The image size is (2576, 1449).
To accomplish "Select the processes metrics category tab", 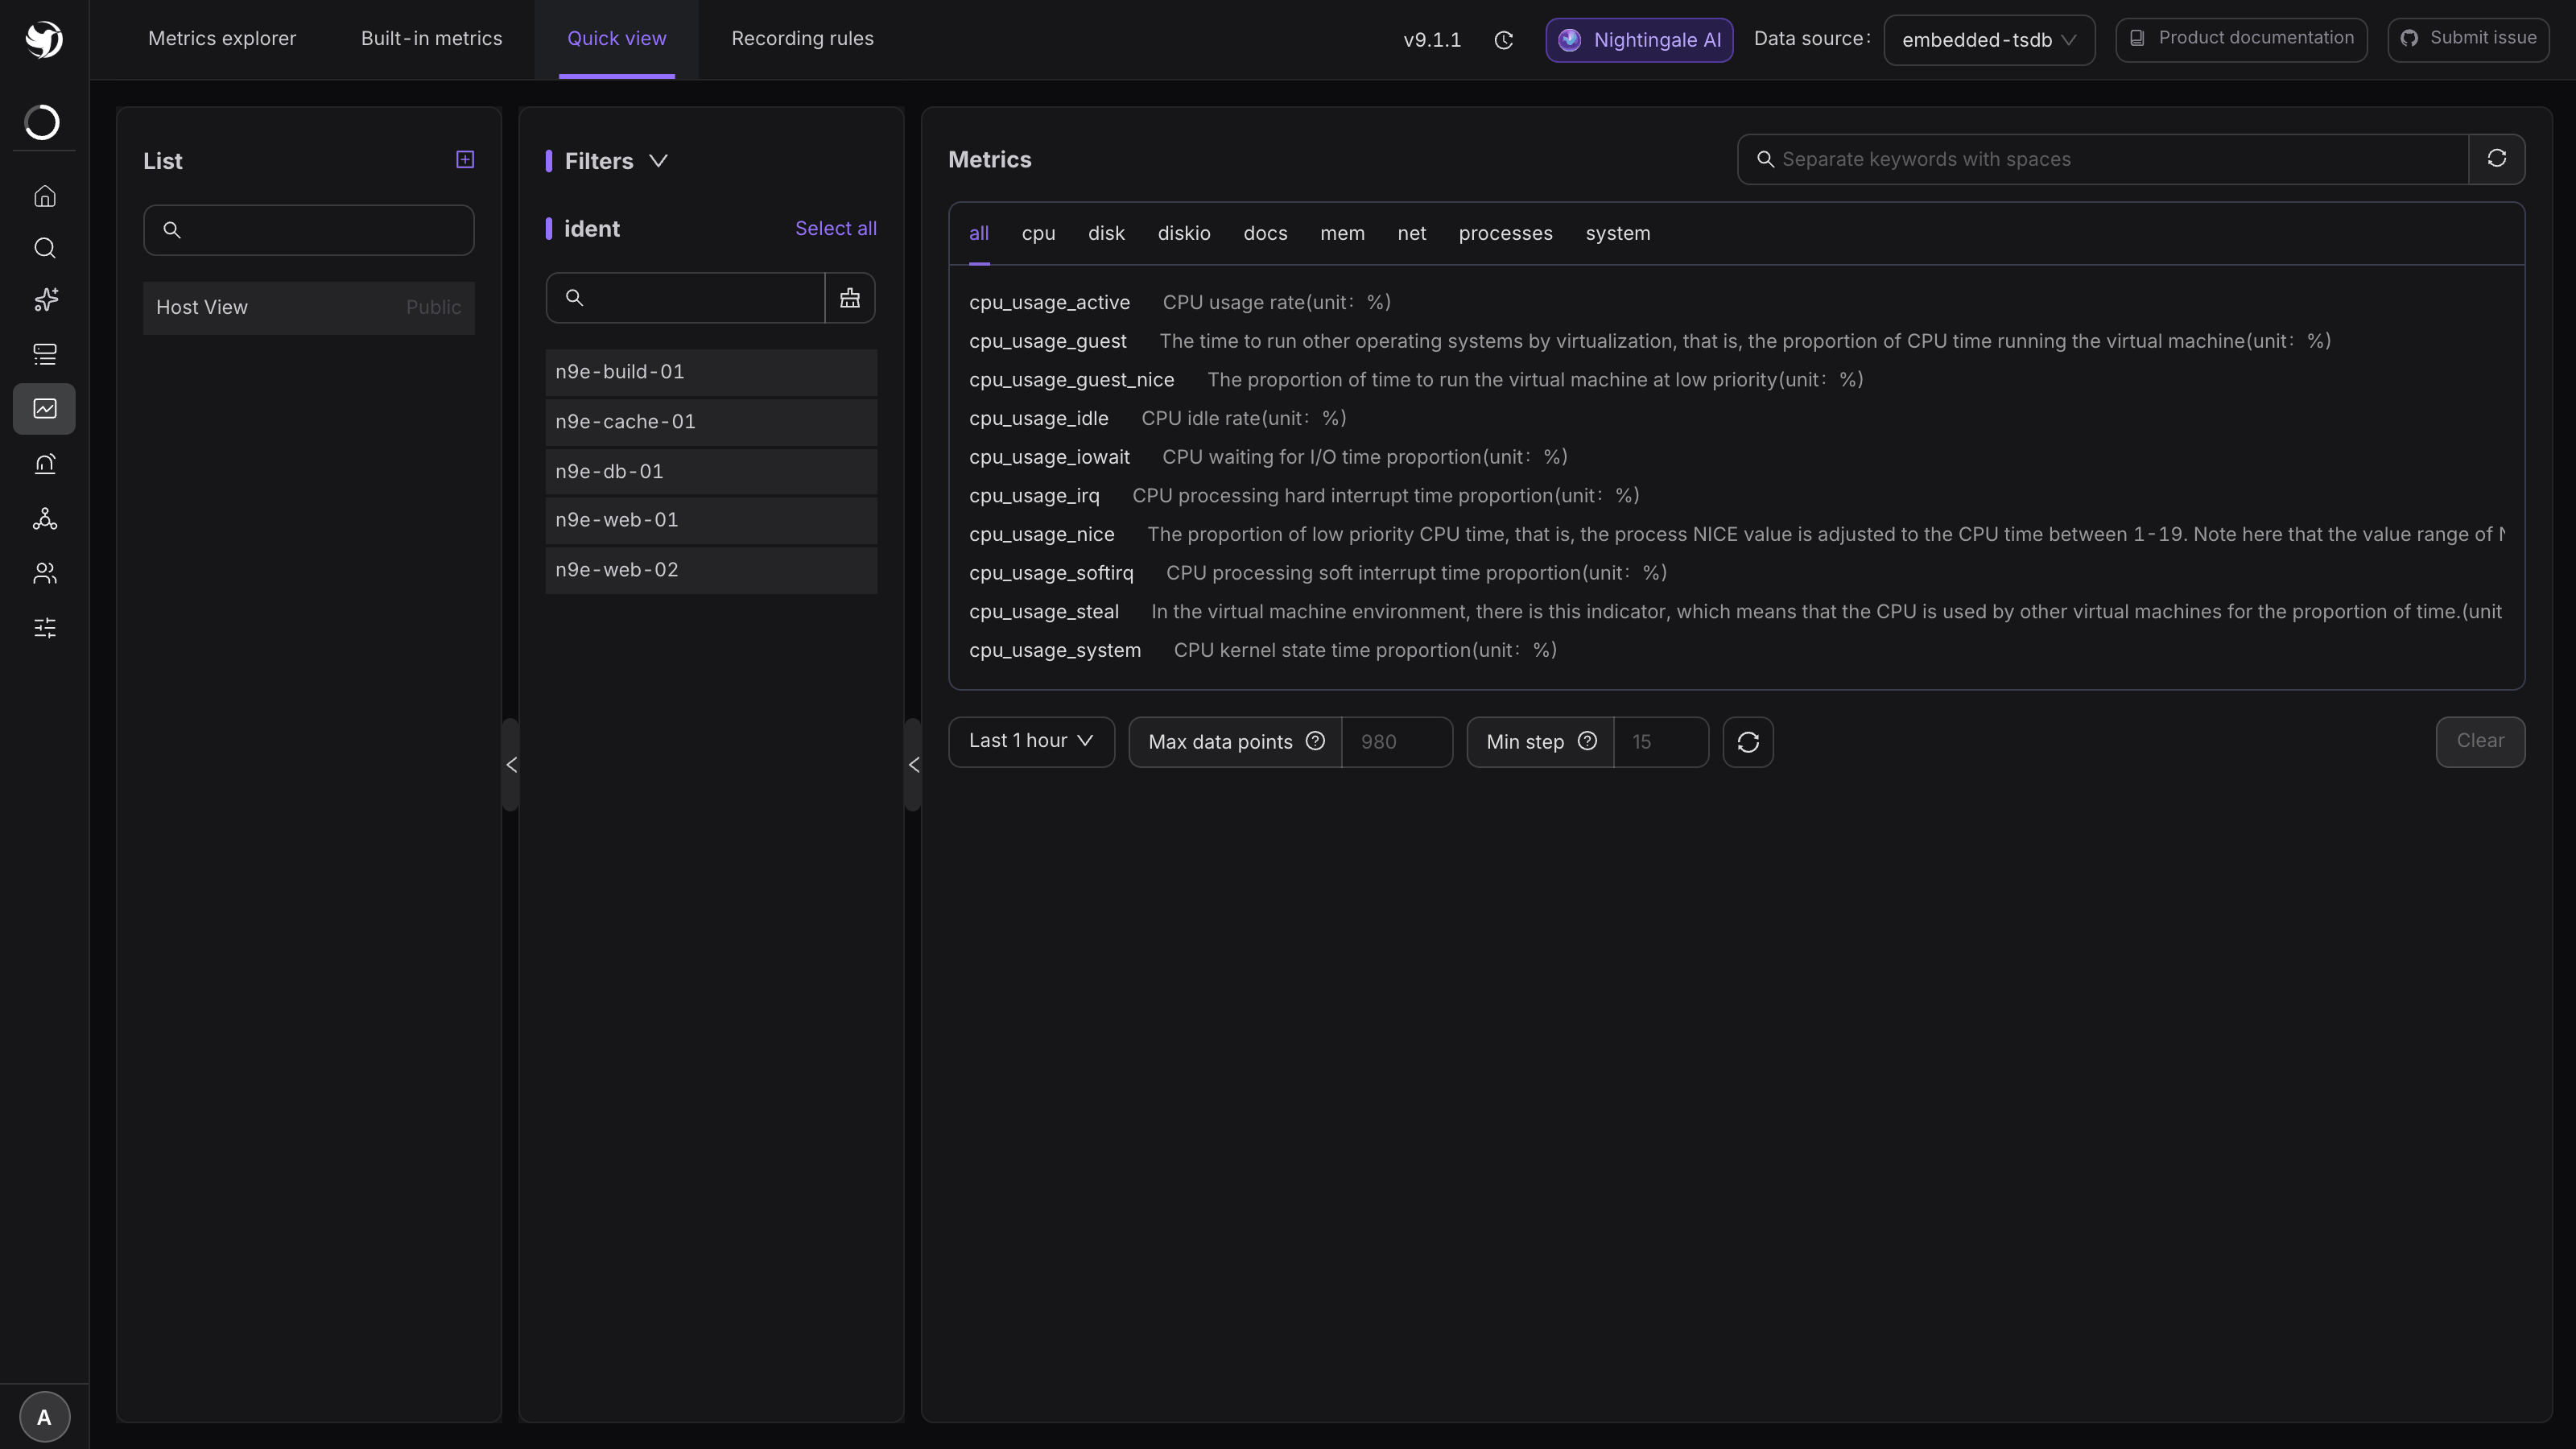I will point(1505,234).
